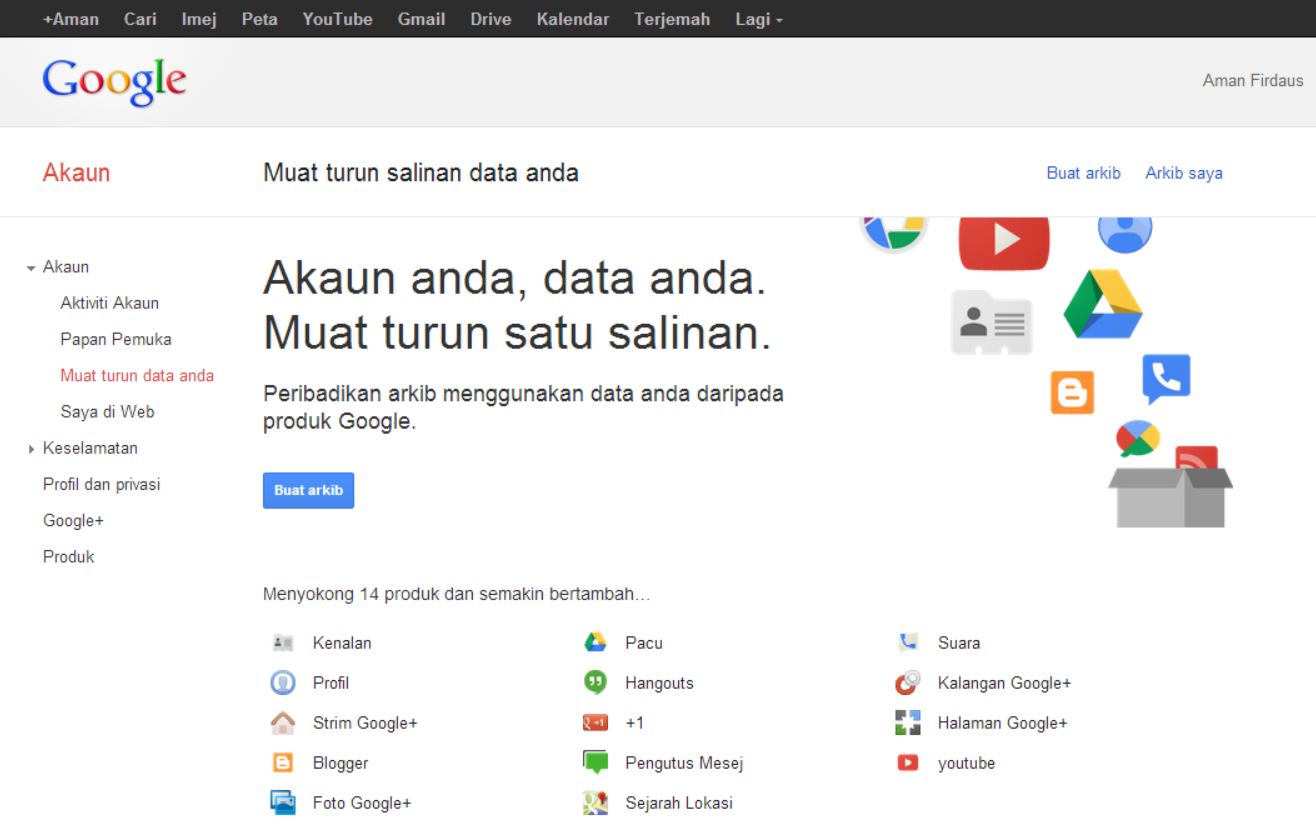Click the large YouTube play illustration
Screen dimensions: 1316x831
(1004, 243)
